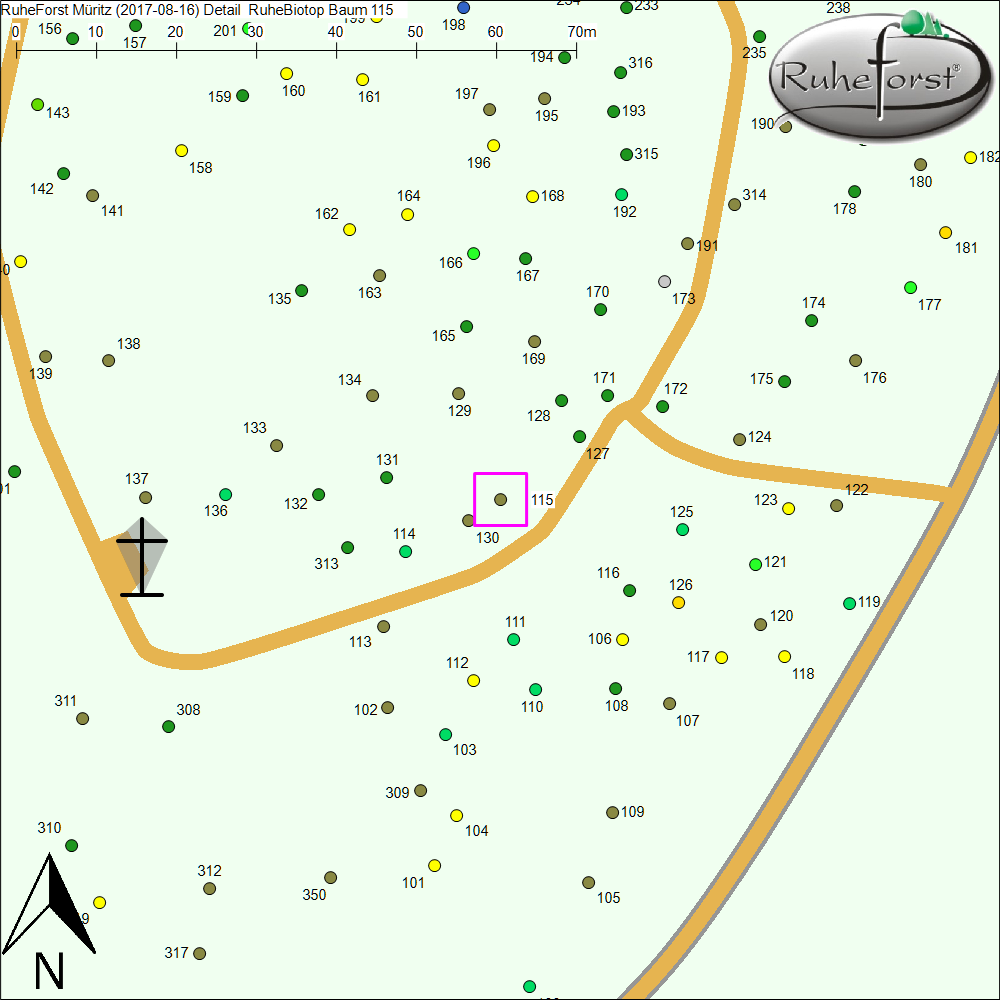Choose the dark green marker of tree 308
The width and height of the screenshot is (1000, 1000).
[x=169, y=726]
